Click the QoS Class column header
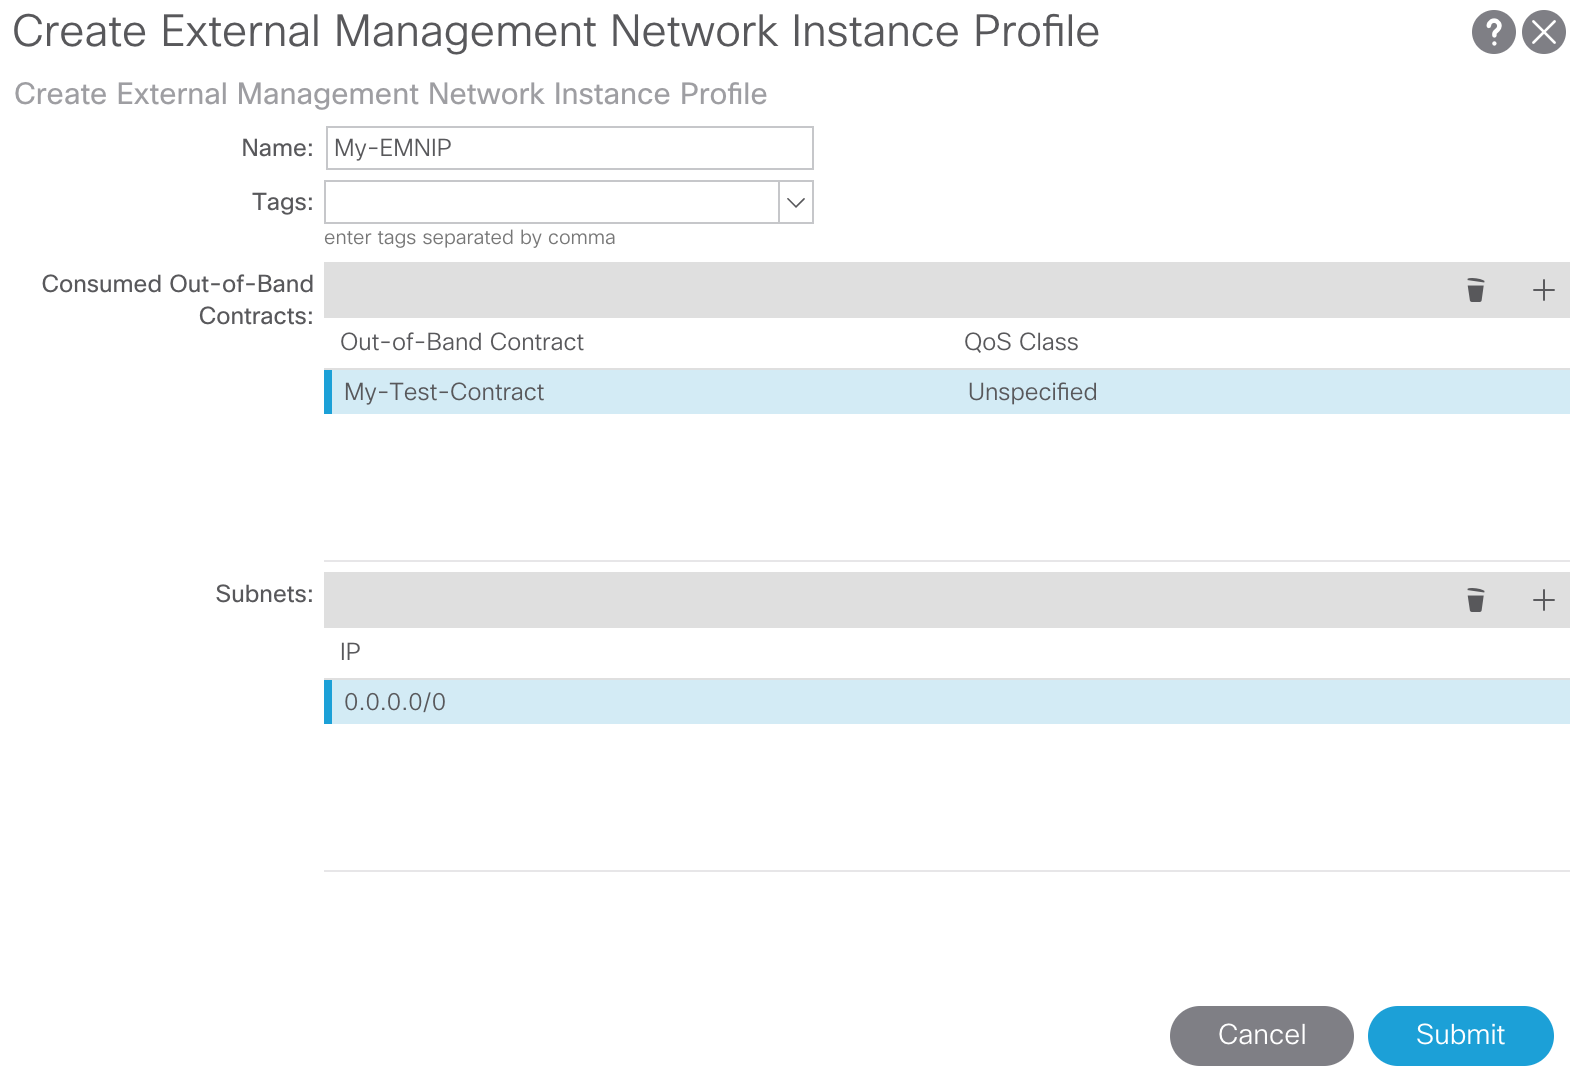Viewport: 1580px width, 1080px height. 1021,342
